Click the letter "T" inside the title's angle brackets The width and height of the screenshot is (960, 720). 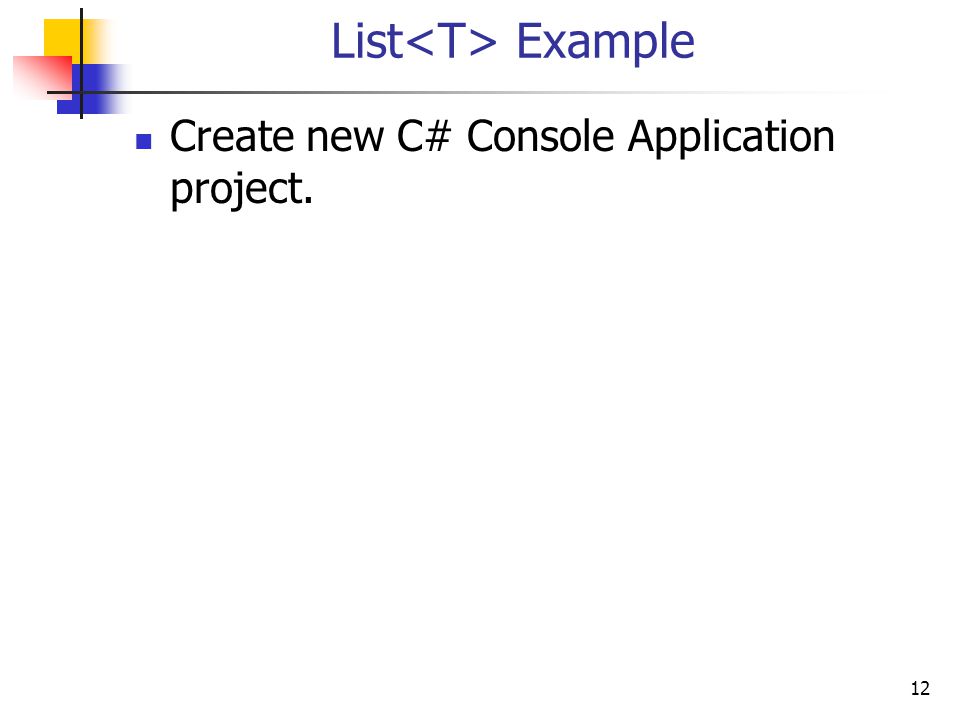(451, 41)
